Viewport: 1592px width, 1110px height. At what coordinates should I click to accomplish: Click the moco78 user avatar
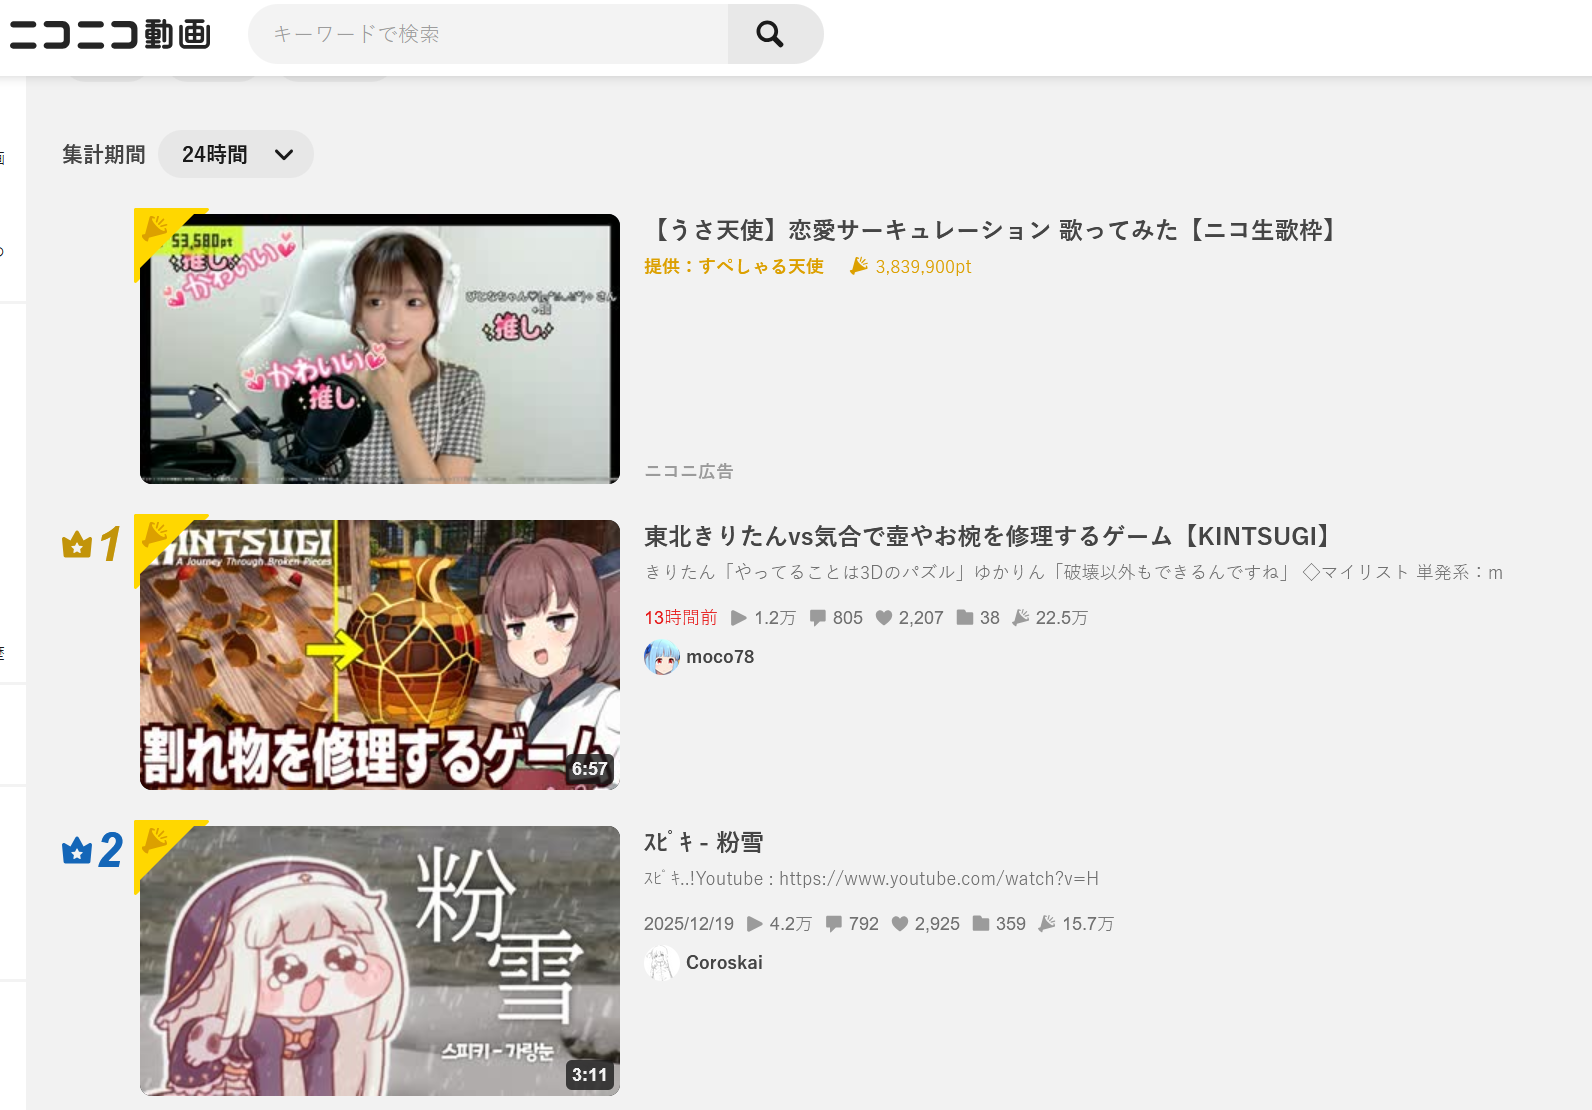(x=662, y=657)
